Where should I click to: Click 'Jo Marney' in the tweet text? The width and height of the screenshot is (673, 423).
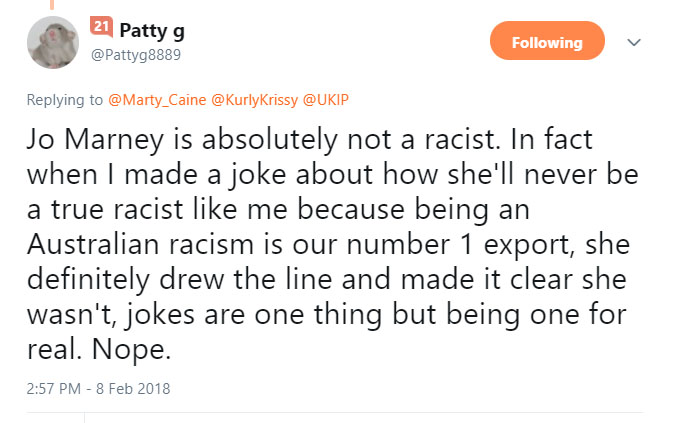(x=95, y=140)
